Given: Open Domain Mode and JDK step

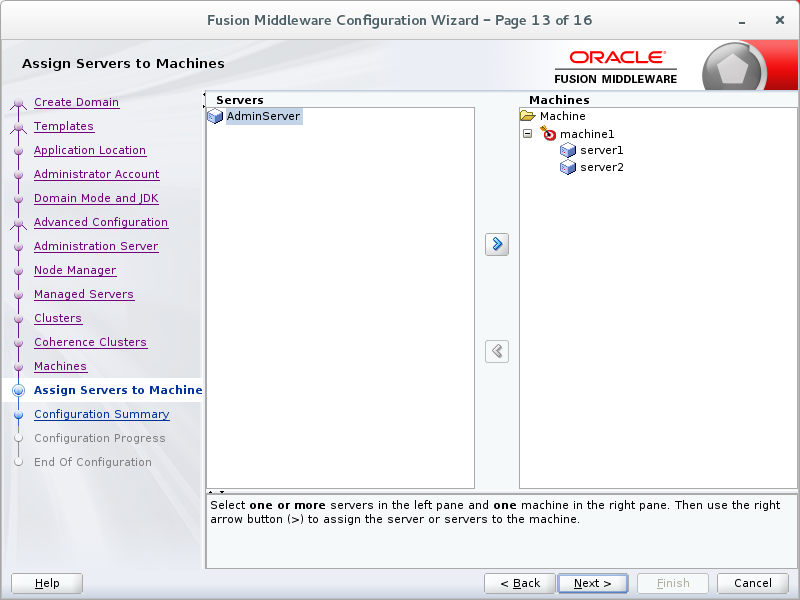Looking at the screenshot, I should [96, 198].
